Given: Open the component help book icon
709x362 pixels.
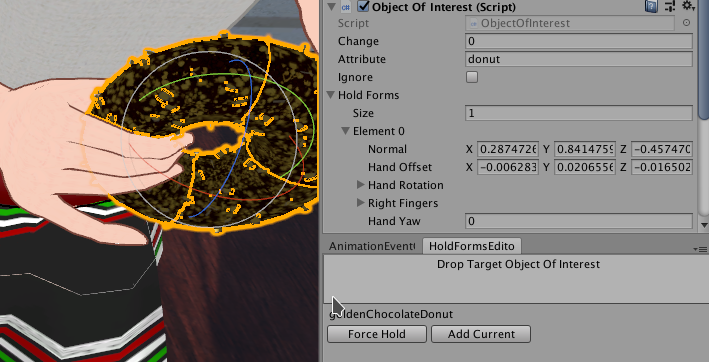Looking at the screenshot, I should coord(651,6).
